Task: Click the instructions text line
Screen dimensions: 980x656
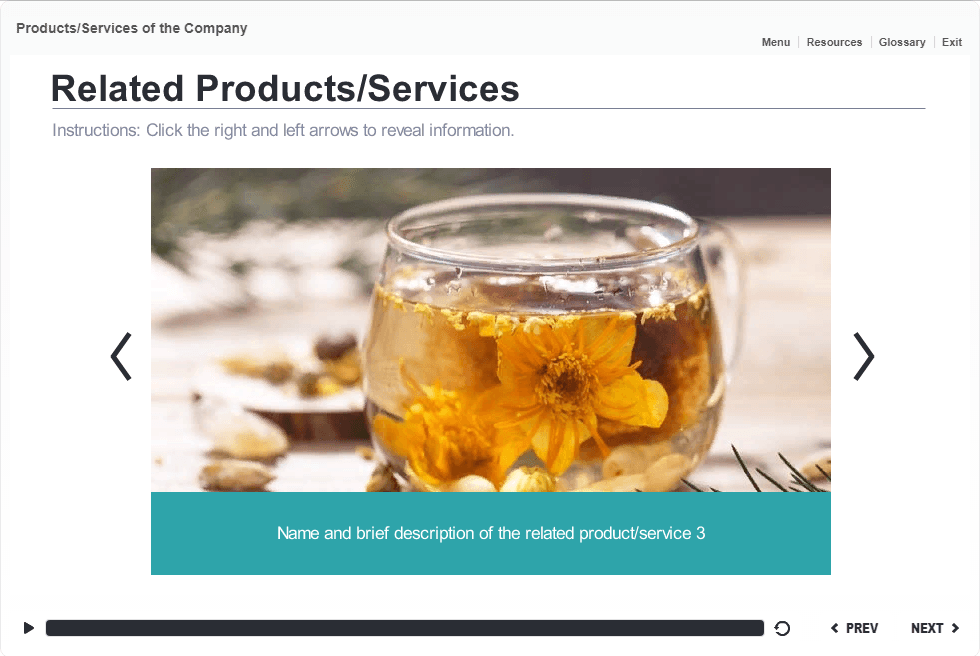Action: [x=283, y=130]
